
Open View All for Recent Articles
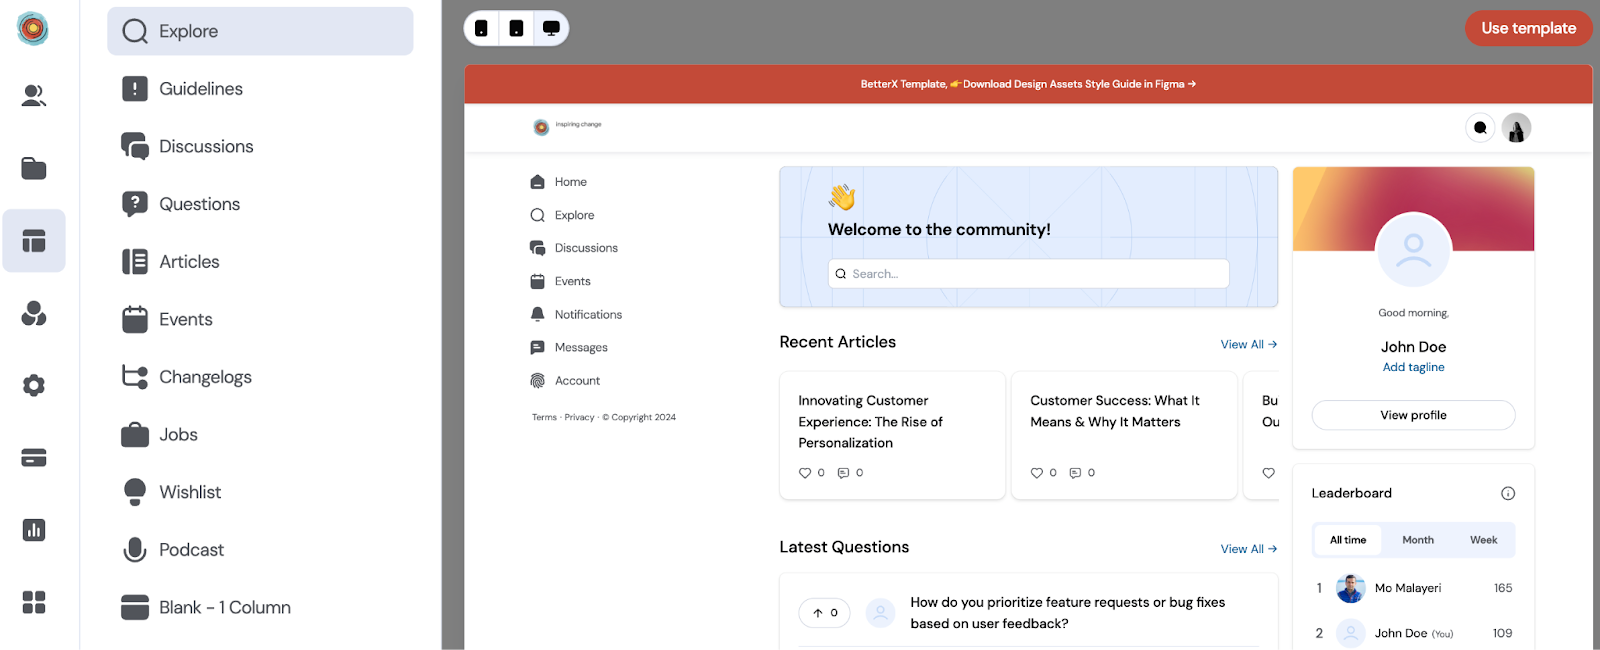click(x=1249, y=344)
